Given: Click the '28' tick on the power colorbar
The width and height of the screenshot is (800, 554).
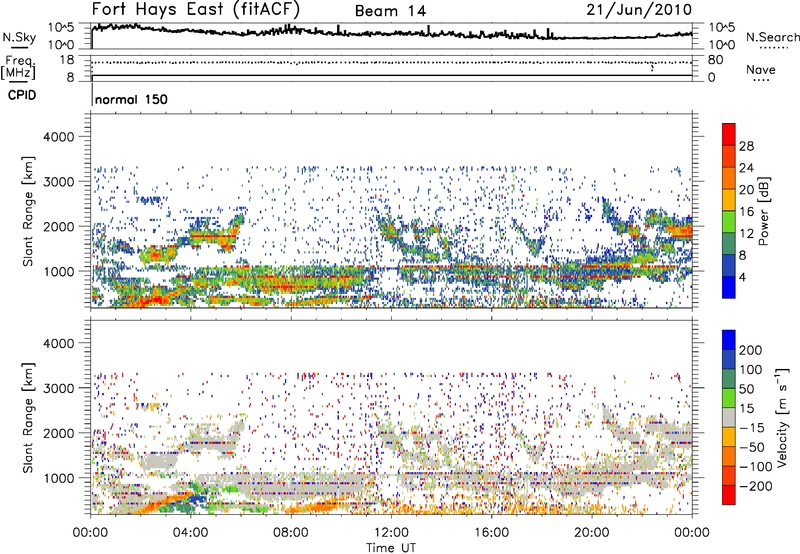Looking at the screenshot, I should [746, 146].
